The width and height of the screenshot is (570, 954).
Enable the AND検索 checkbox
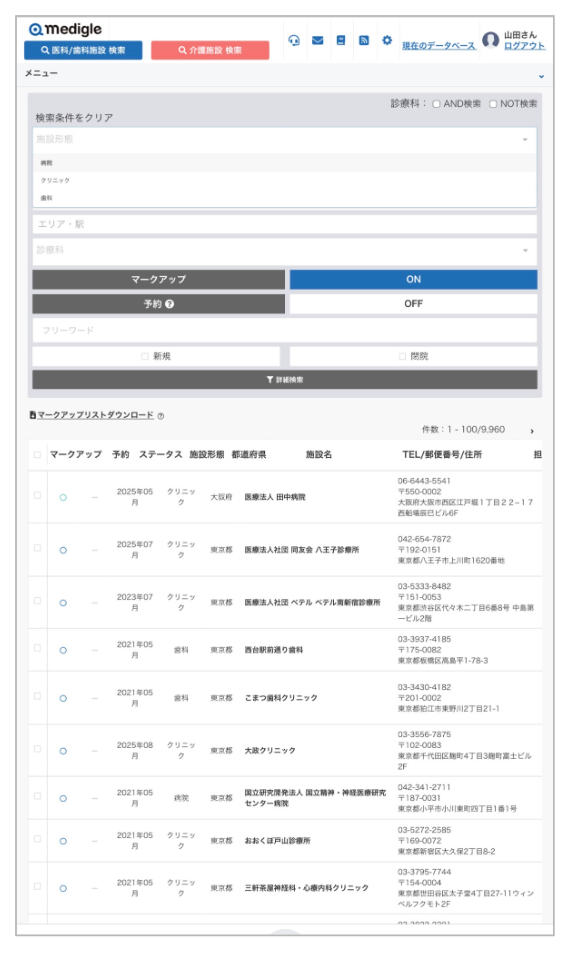pos(436,104)
